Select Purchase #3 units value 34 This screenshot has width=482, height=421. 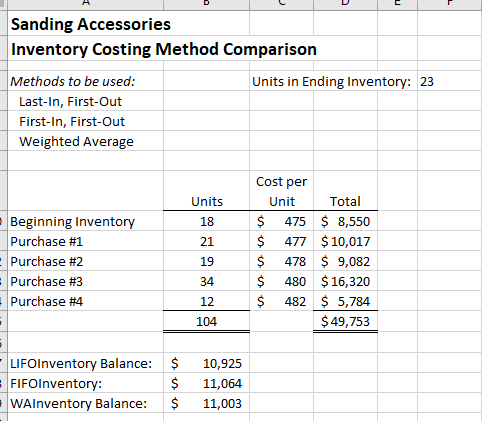coord(206,281)
